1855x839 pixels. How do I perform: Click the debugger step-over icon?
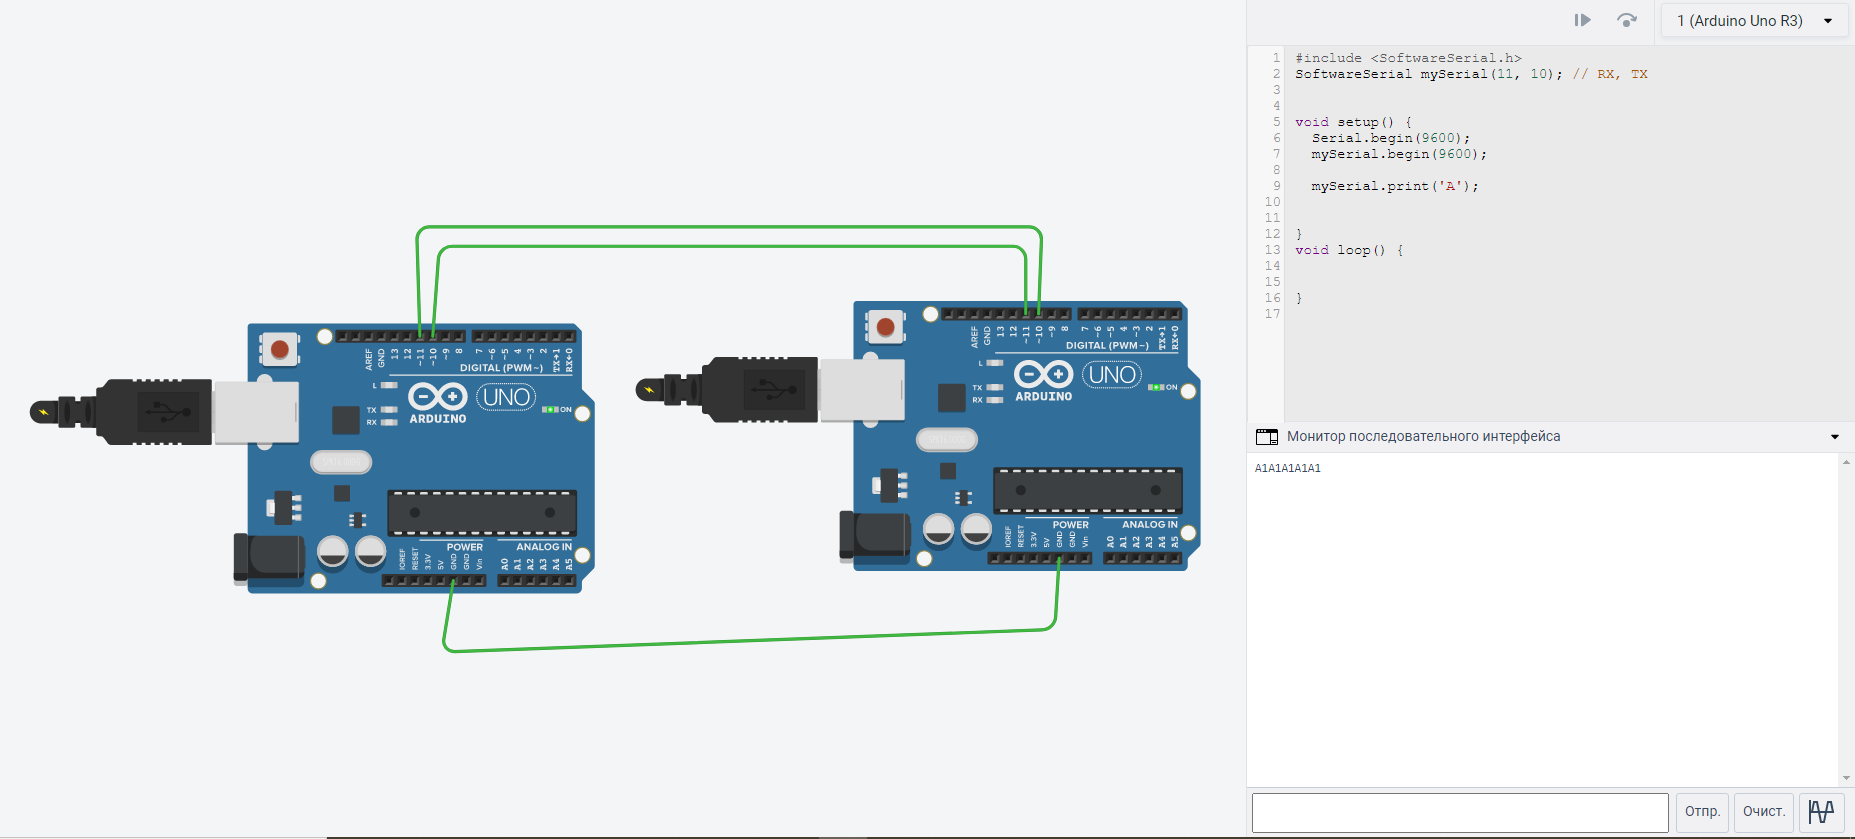(1627, 20)
